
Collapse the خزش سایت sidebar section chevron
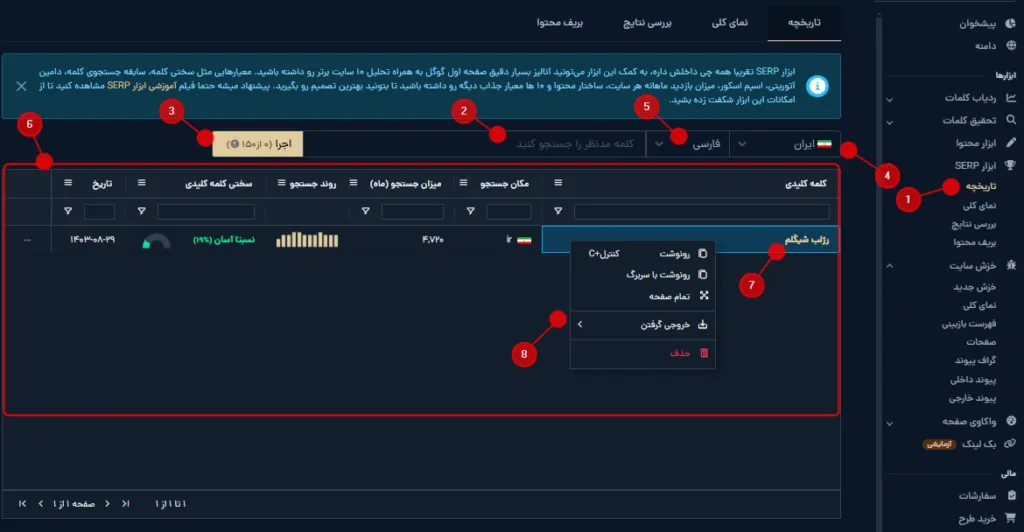pos(889,266)
